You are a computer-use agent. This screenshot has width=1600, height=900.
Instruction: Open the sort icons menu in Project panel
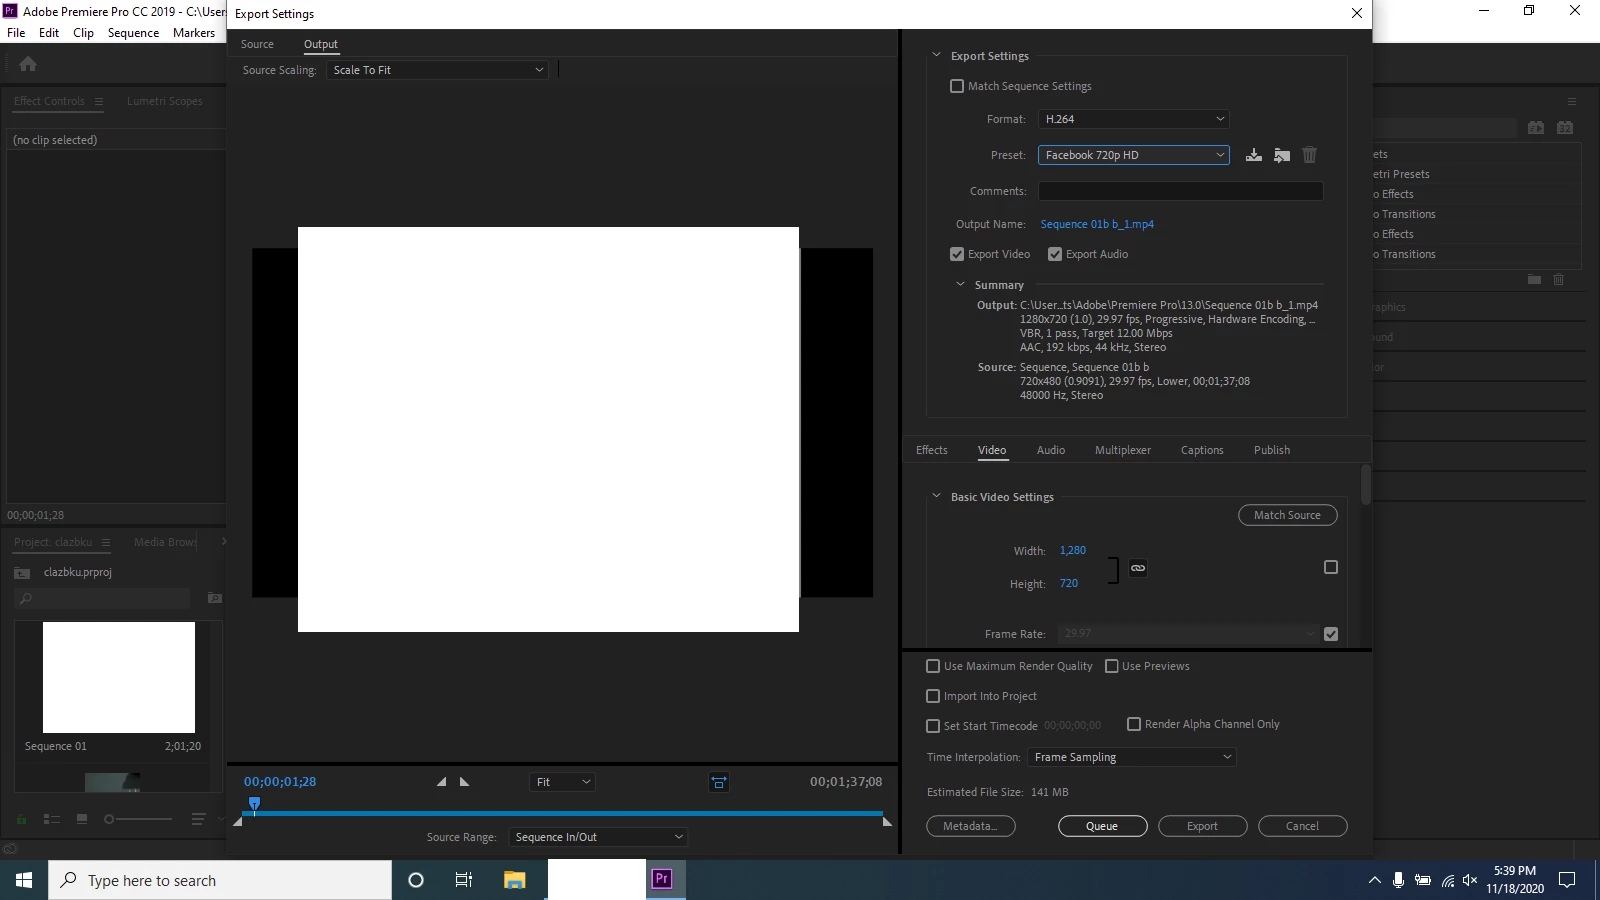[198, 819]
